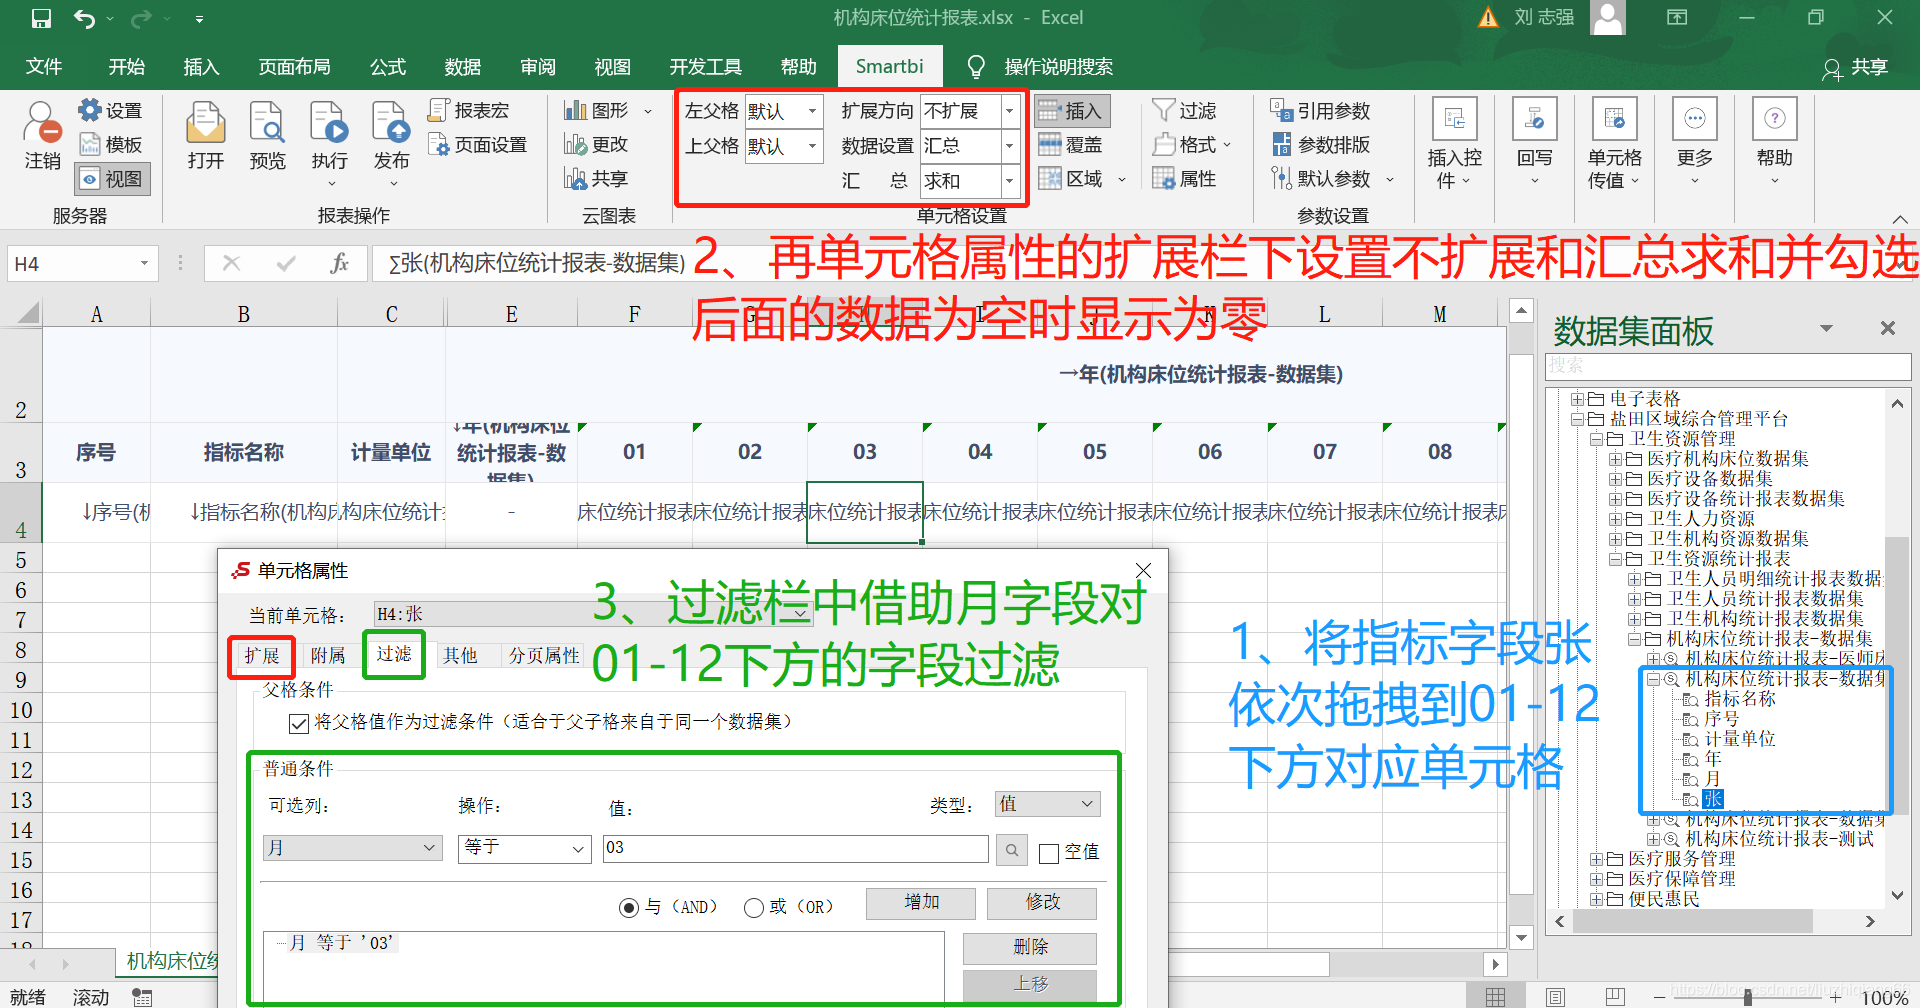
Task: Open the Smartbi ribbon tab
Action: (889, 67)
